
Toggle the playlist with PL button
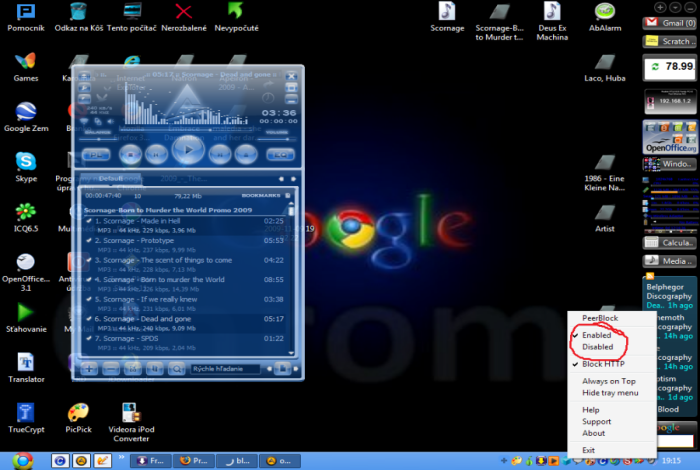point(96,155)
